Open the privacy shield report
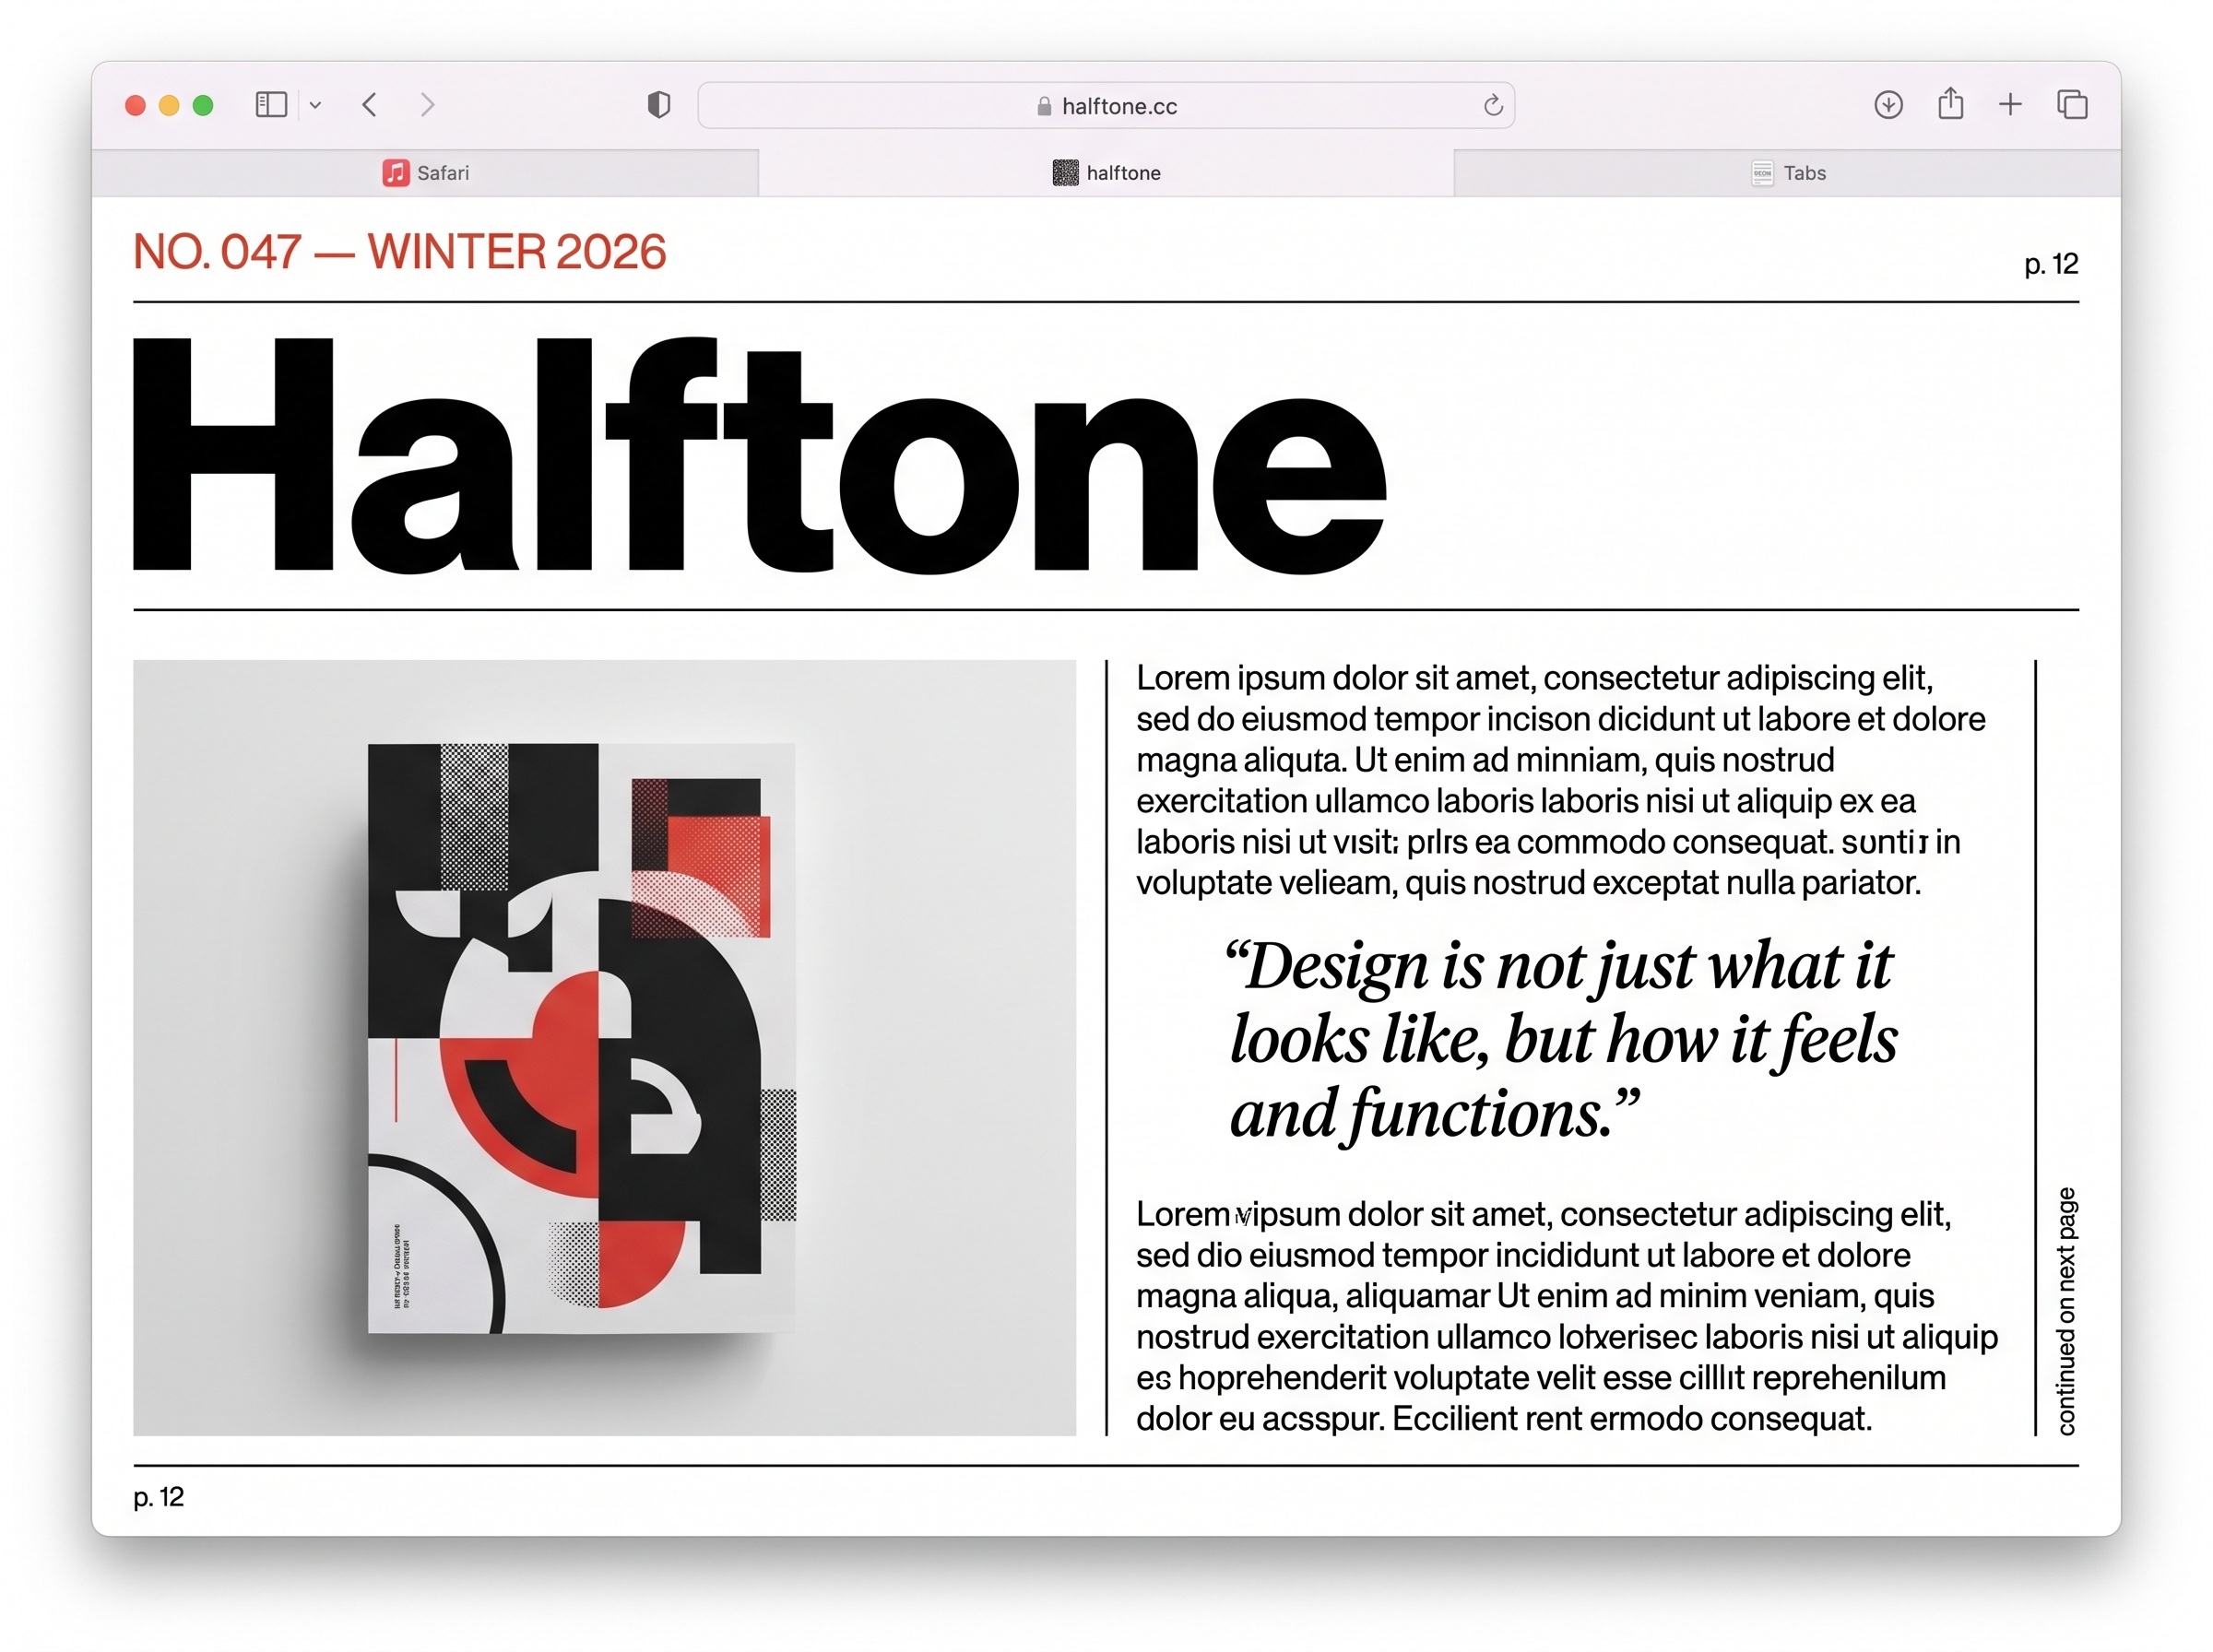 pyautogui.click(x=658, y=105)
